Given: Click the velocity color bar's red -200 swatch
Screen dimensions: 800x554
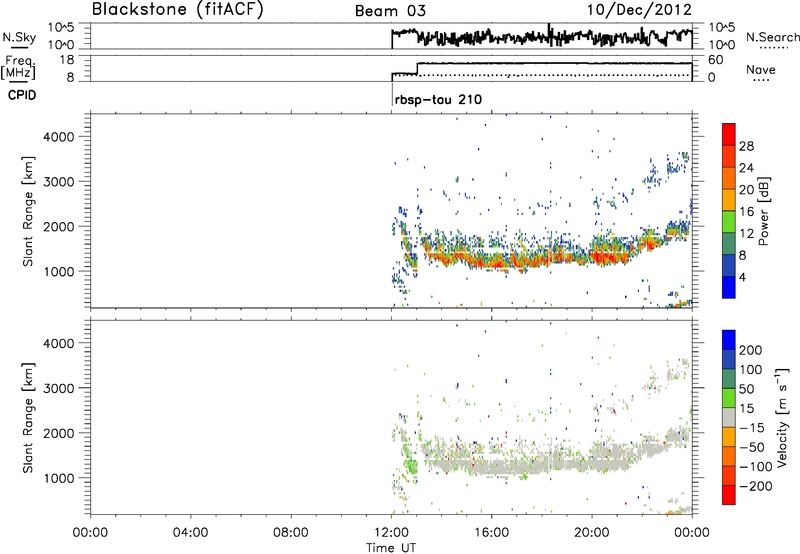Looking at the screenshot, I should [x=729, y=495].
